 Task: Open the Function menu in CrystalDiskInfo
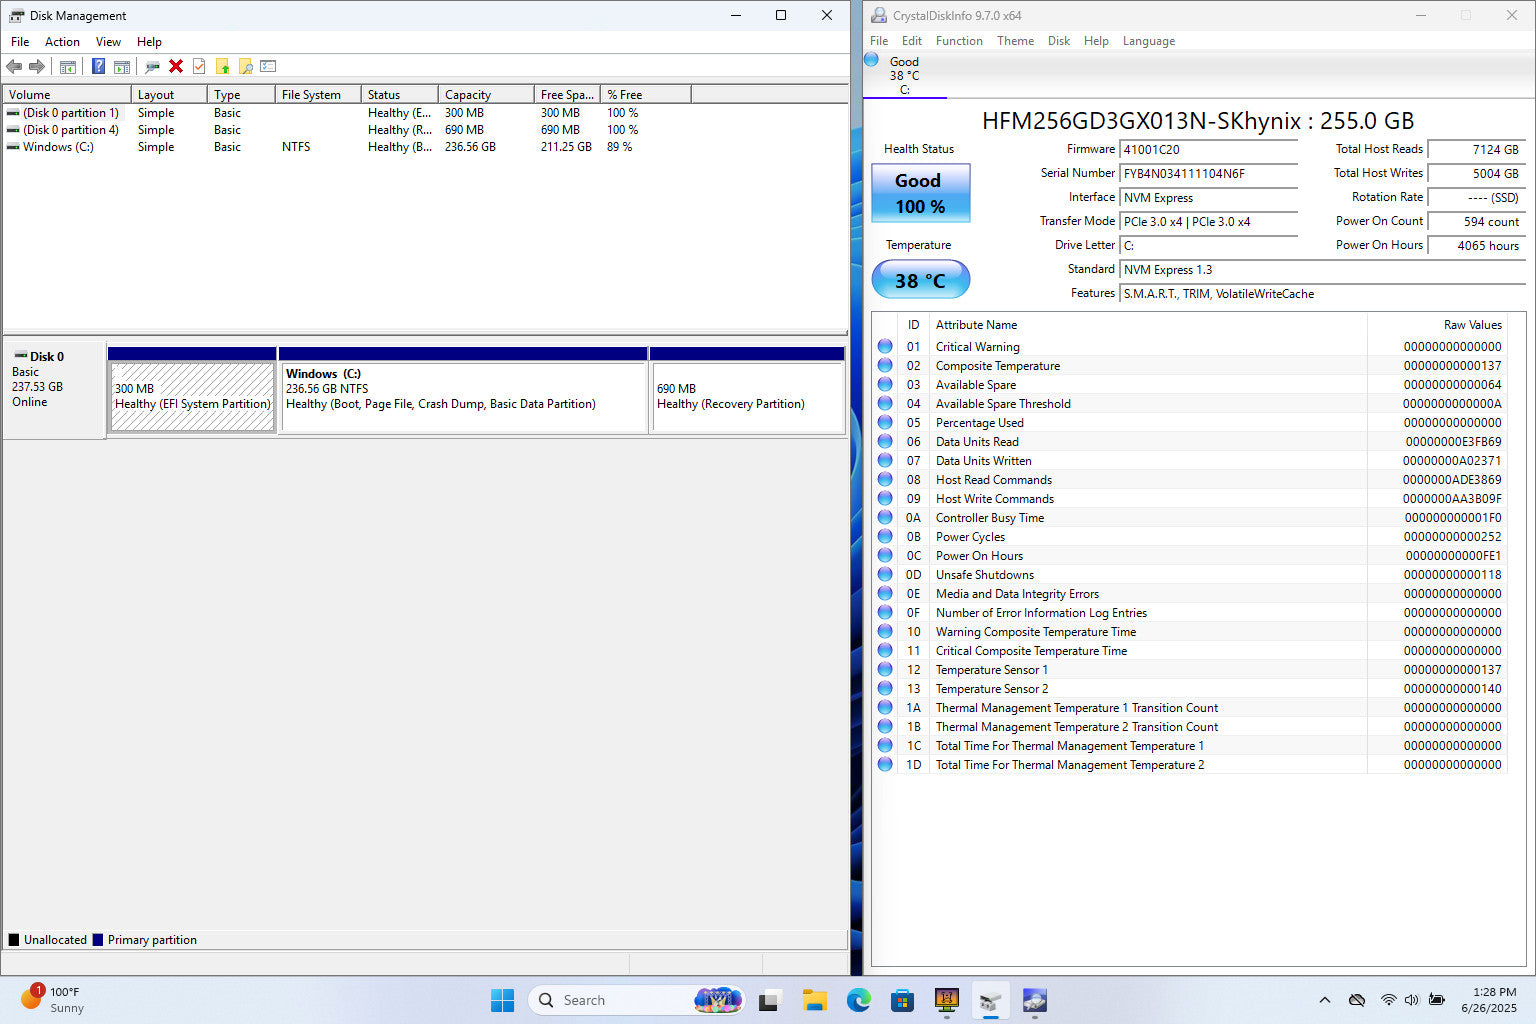pos(958,41)
